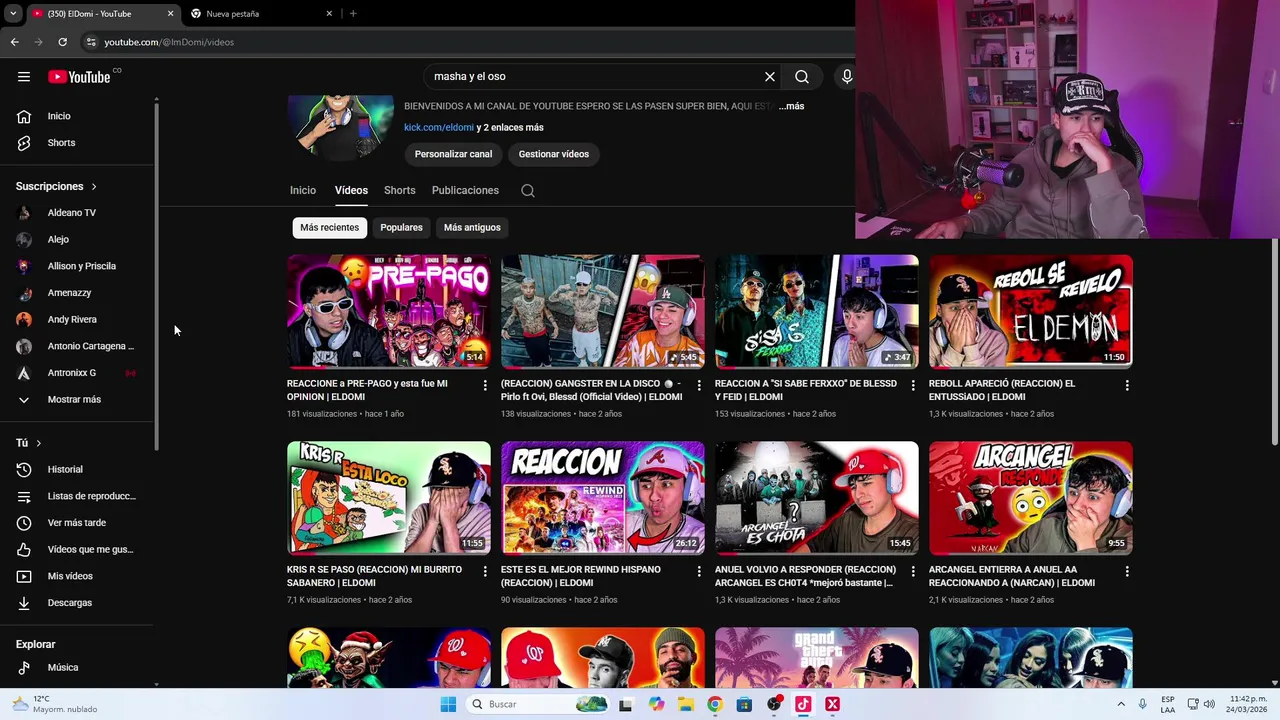The width and height of the screenshot is (1280, 720).
Task: Open video title KRIS R SE PASO (REACCION)
Action: coord(374,576)
